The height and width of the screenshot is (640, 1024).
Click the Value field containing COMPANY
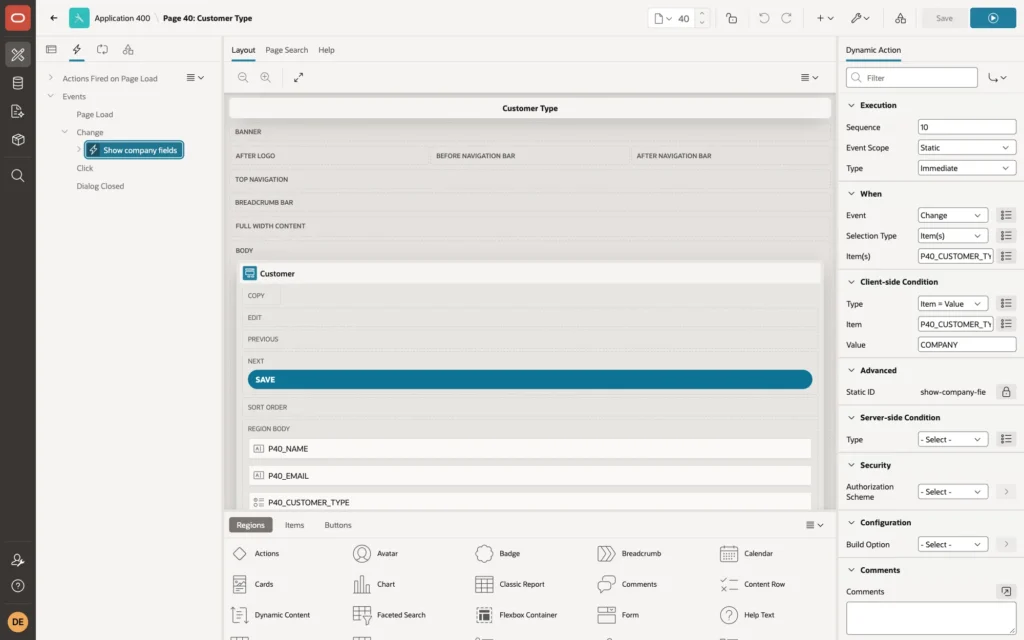tap(967, 345)
